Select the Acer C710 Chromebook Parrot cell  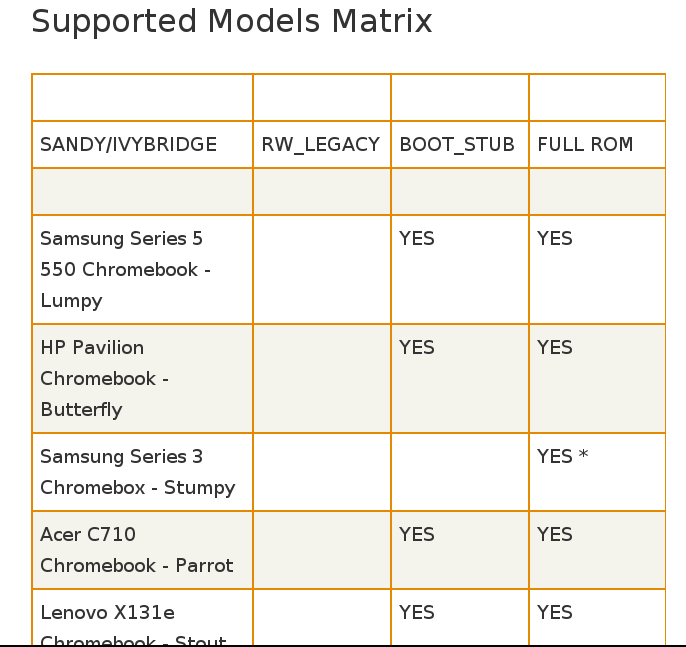136,550
